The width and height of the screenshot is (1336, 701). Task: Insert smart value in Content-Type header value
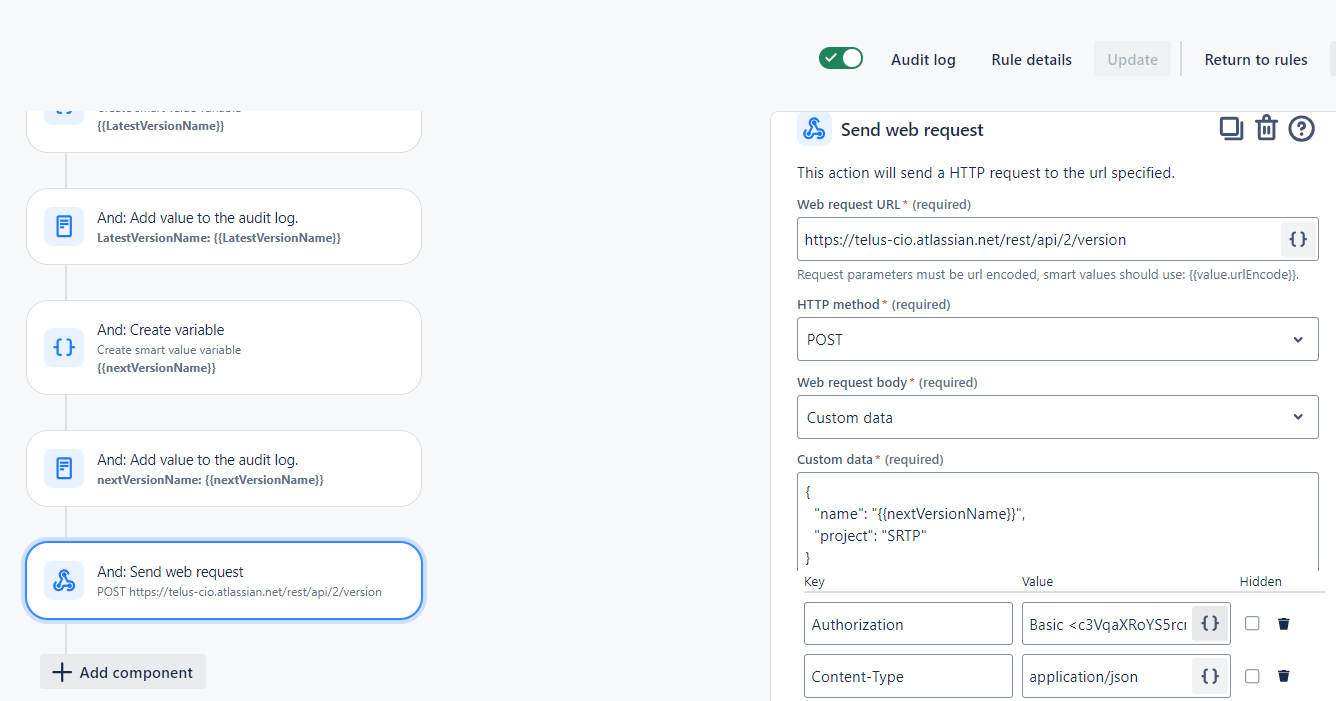pyautogui.click(x=1210, y=676)
